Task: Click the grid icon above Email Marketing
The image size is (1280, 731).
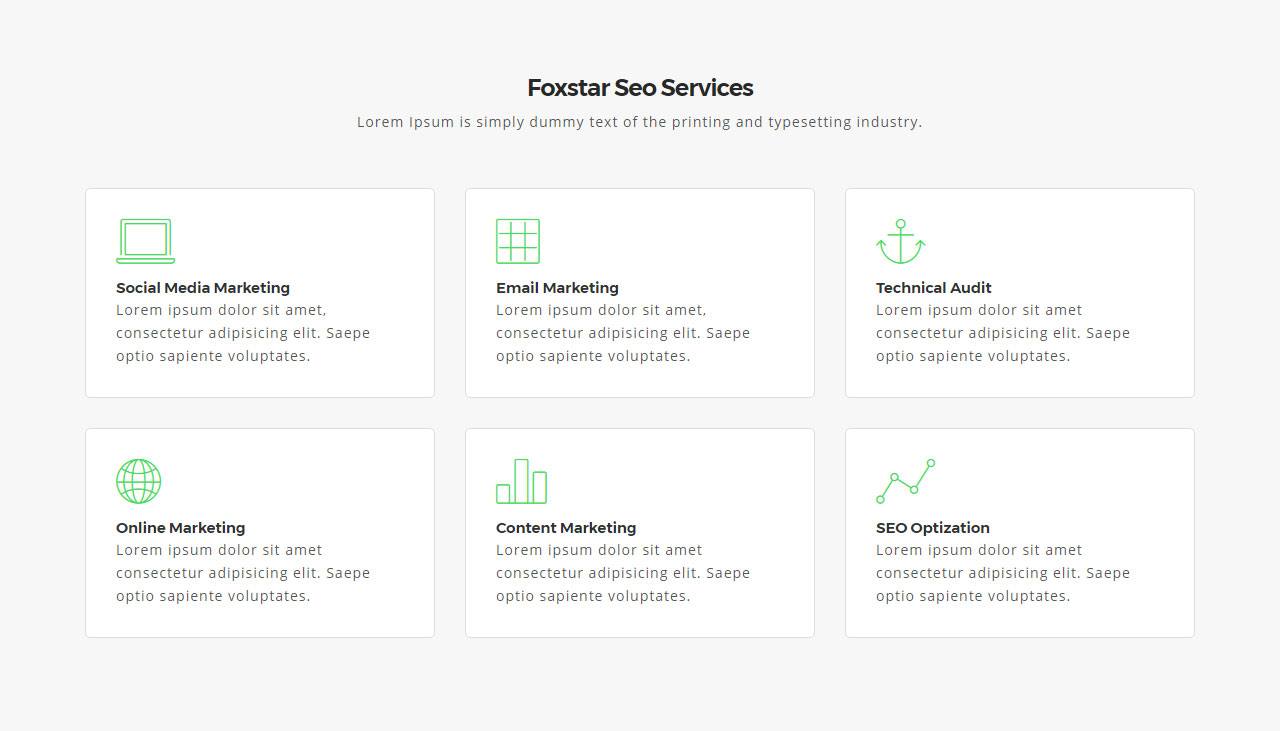Action: 518,241
